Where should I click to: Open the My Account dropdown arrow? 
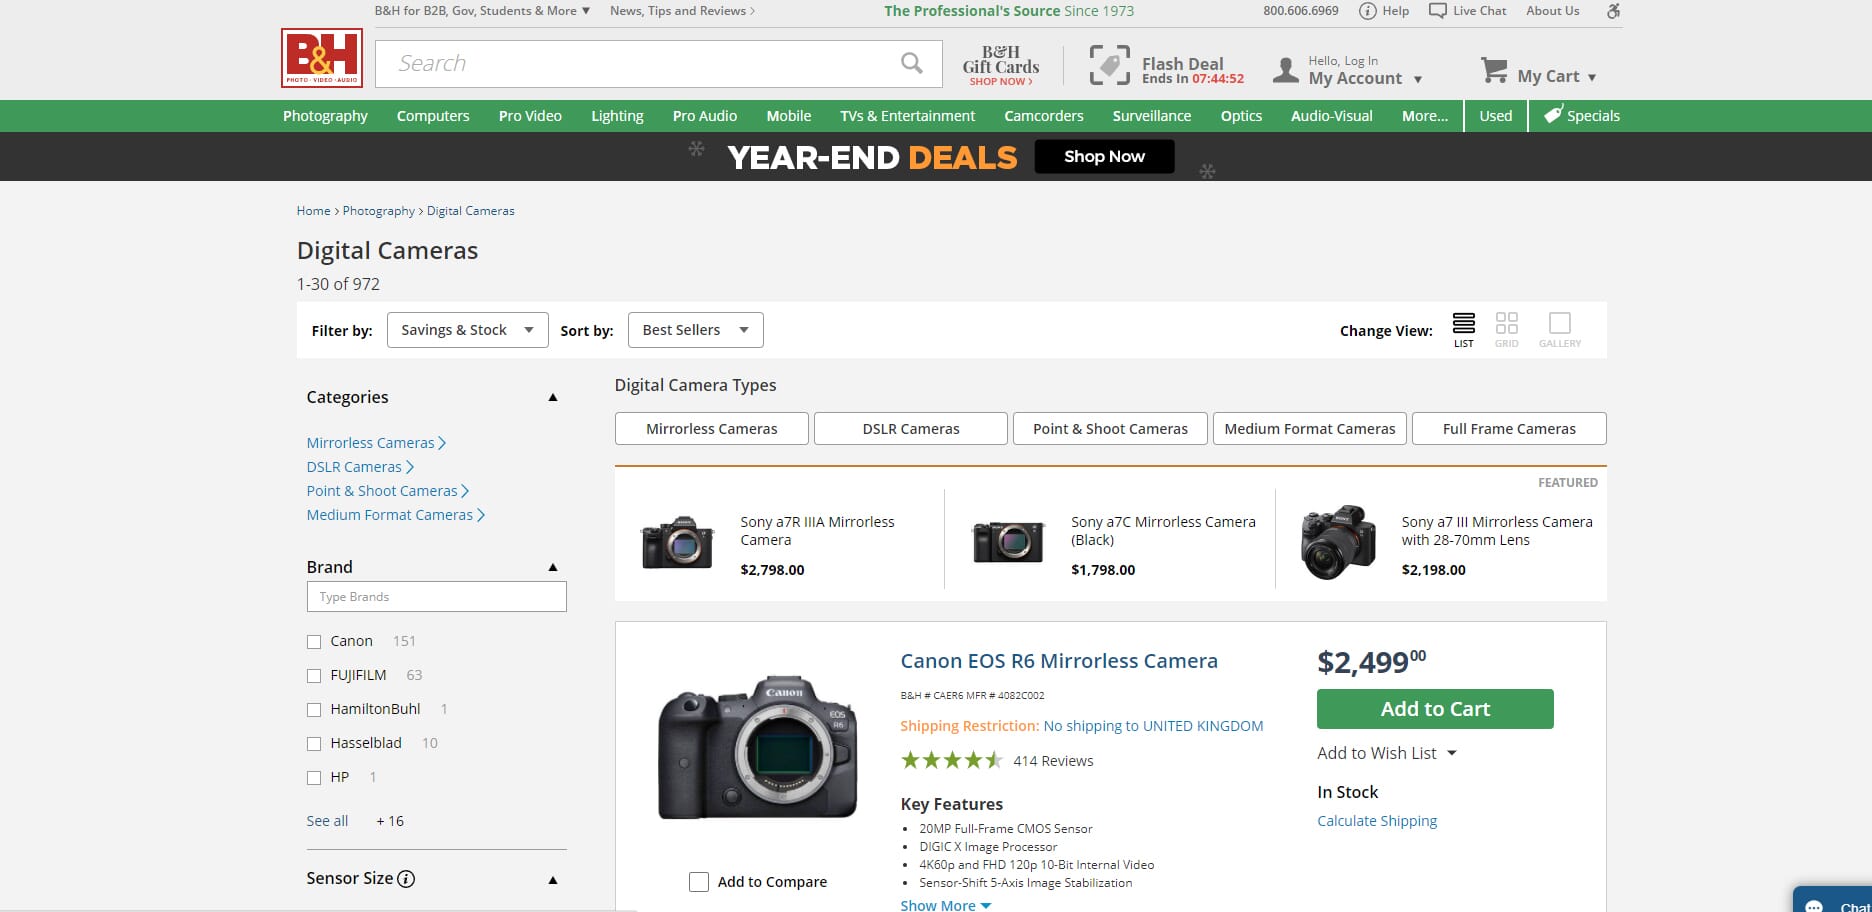click(1417, 79)
